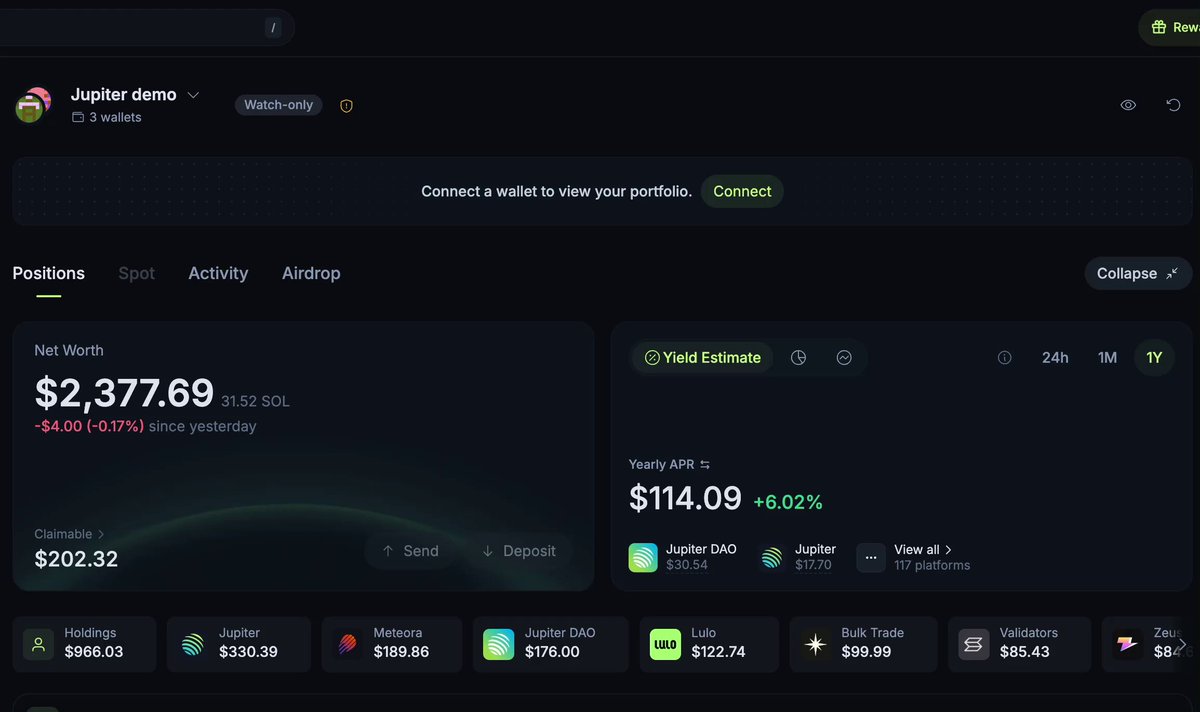Open the Bulk Trade platform card
This screenshot has height=712, width=1200.
coord(863,643)
